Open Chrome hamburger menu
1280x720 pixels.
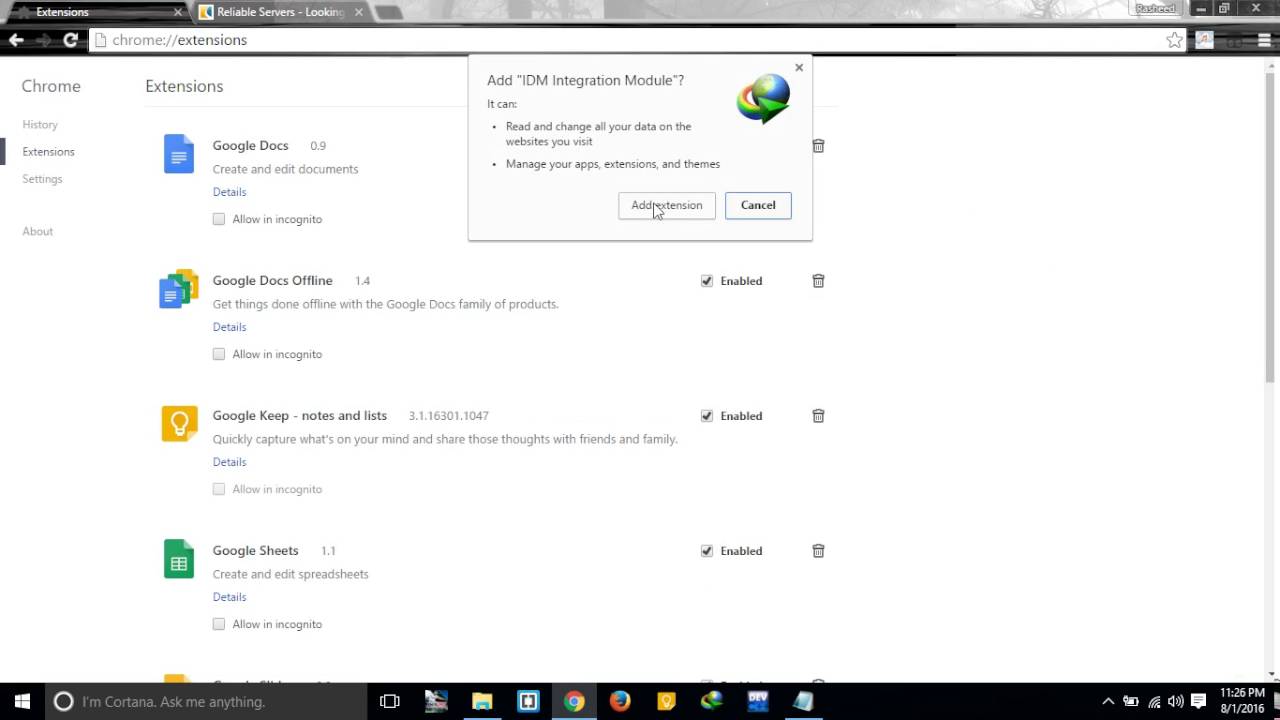tap(1265, 40)
